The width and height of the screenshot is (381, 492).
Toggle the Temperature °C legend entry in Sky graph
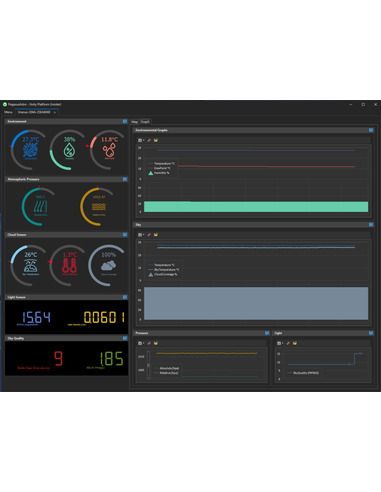162,265
